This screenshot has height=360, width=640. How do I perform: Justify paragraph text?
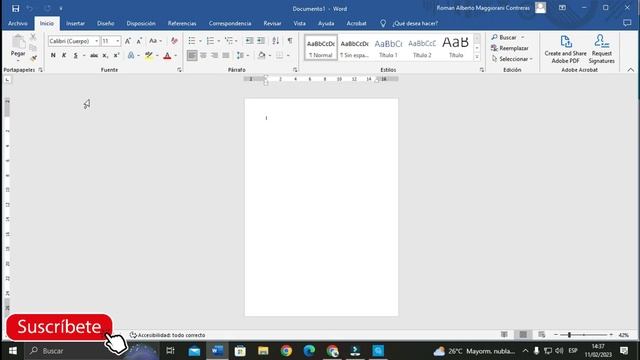(226, 56)
